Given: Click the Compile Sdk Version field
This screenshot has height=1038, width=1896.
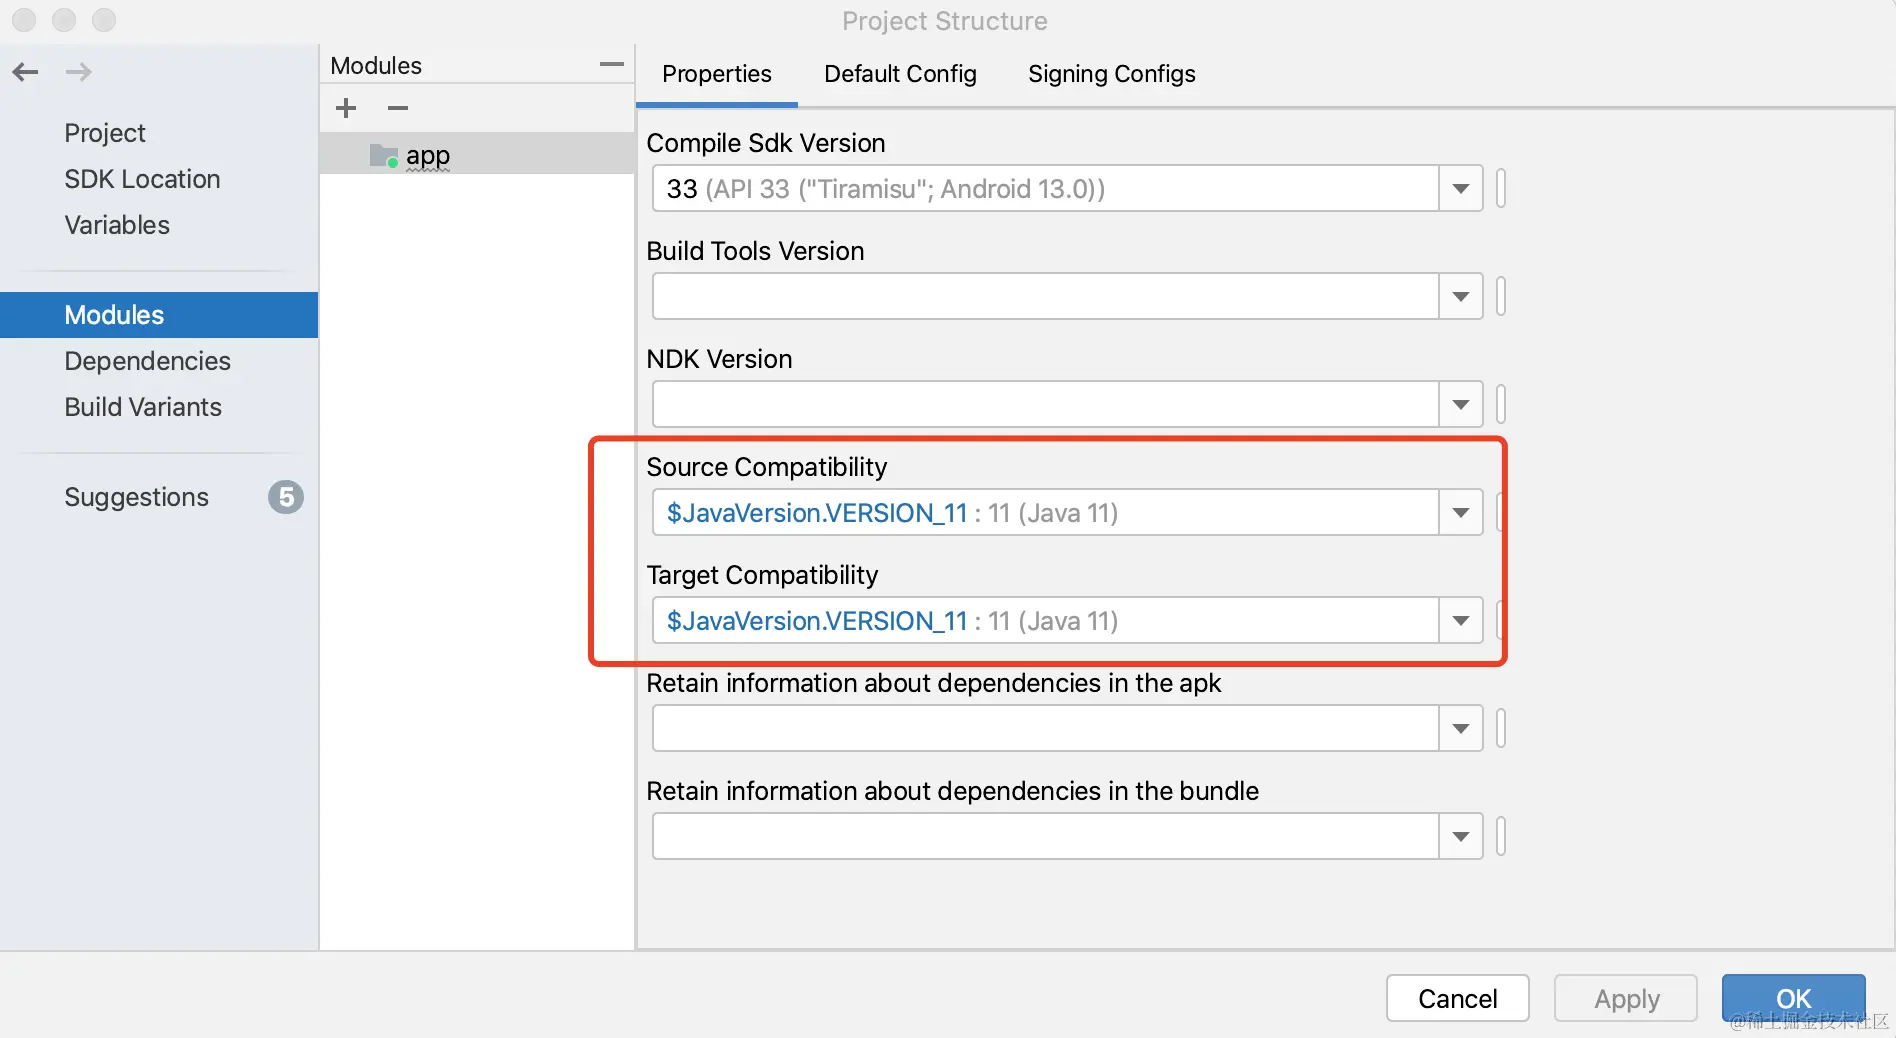Looking at the screenshot, I should click(x=1046, y=189).
